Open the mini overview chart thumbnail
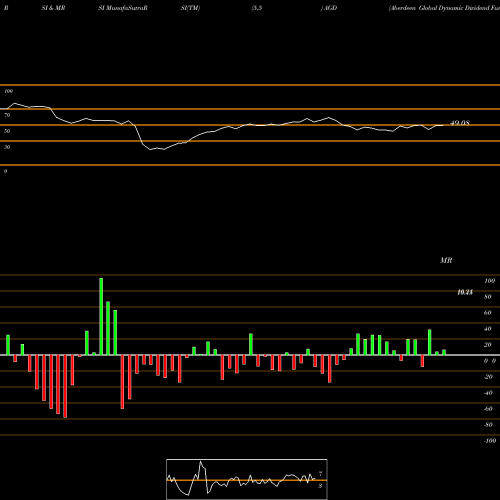This screenshot has height=500, width=500. 247,479
